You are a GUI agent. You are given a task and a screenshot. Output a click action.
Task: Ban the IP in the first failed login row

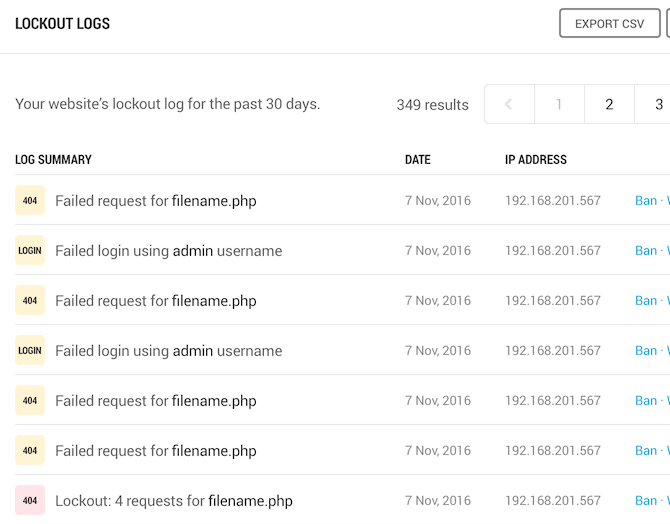tap(646, 250)
